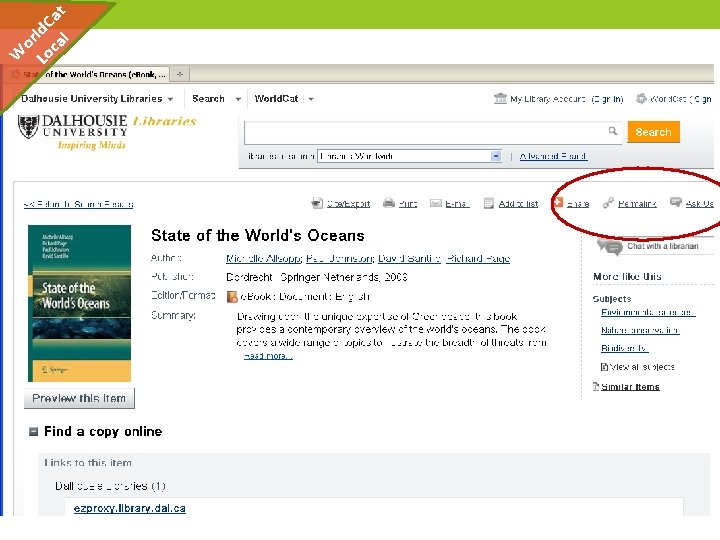Open Environmental sciences subject link
The image size is (720, 540).
tap(648, 312)
